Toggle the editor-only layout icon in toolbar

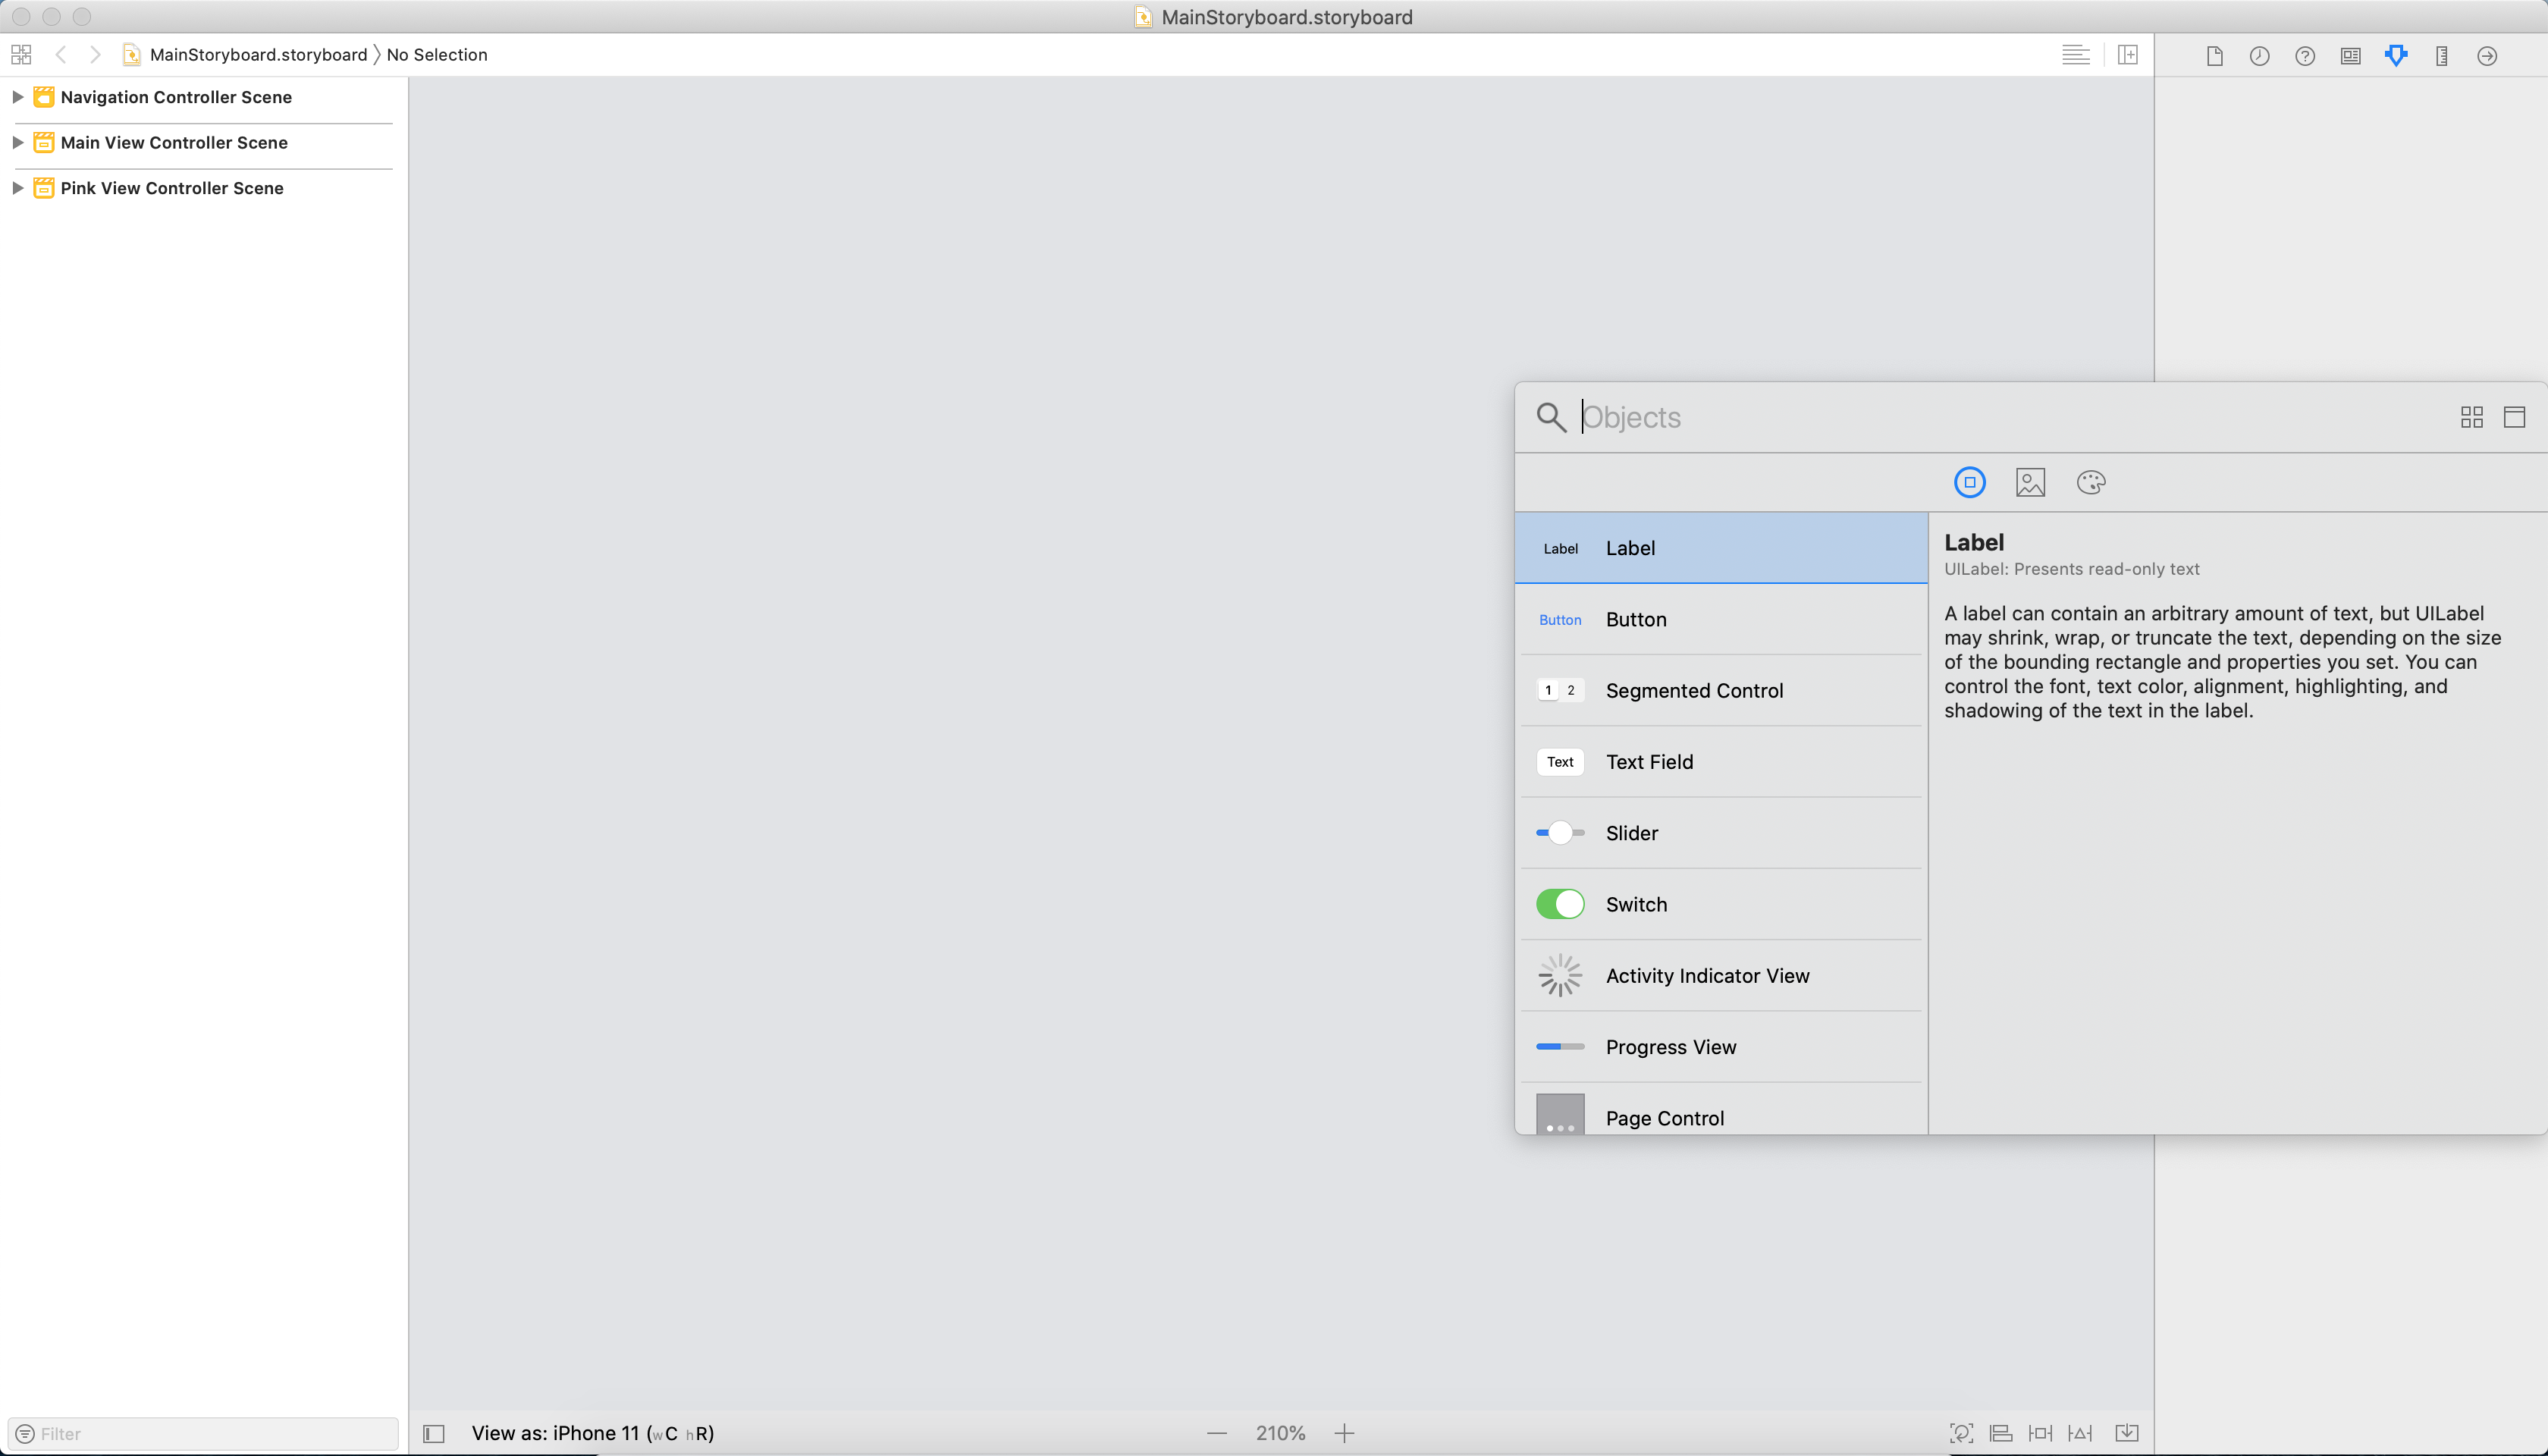tap(2076, 55)
